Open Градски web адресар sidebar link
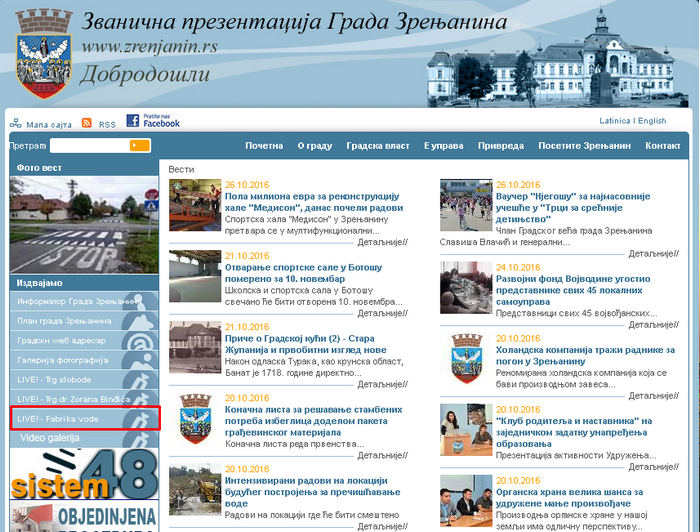This screenshot has width=700, height=532. tap(84, 341)
